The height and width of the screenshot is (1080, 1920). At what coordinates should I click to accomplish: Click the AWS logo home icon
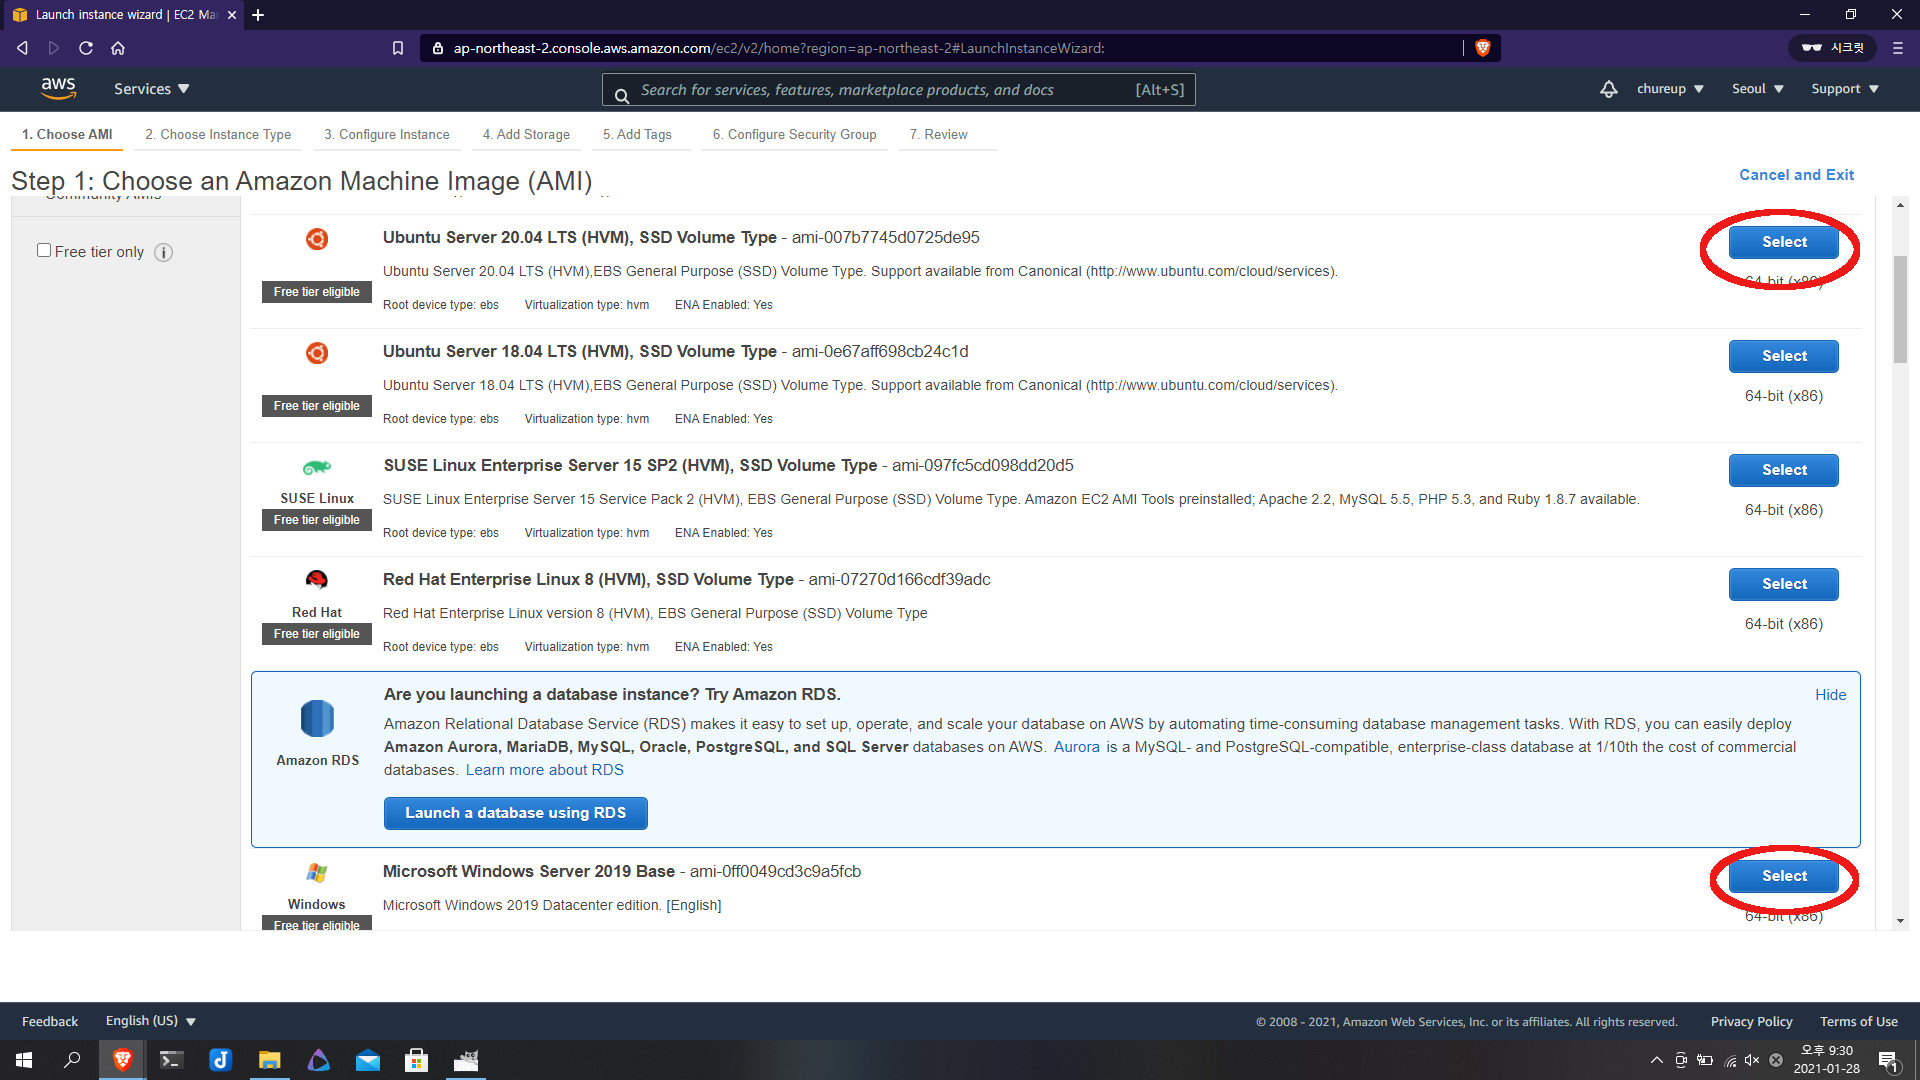[58, 88]
